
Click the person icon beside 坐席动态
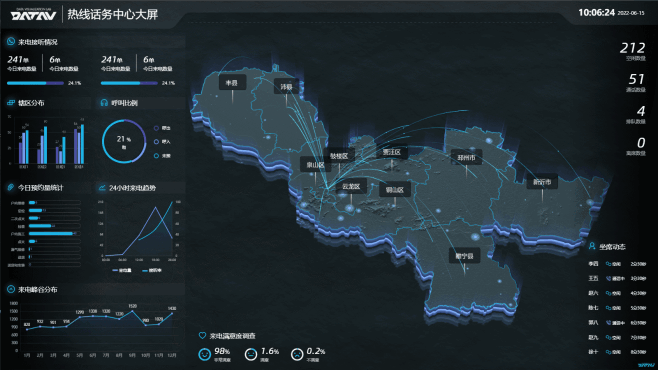tap(592, 246)
